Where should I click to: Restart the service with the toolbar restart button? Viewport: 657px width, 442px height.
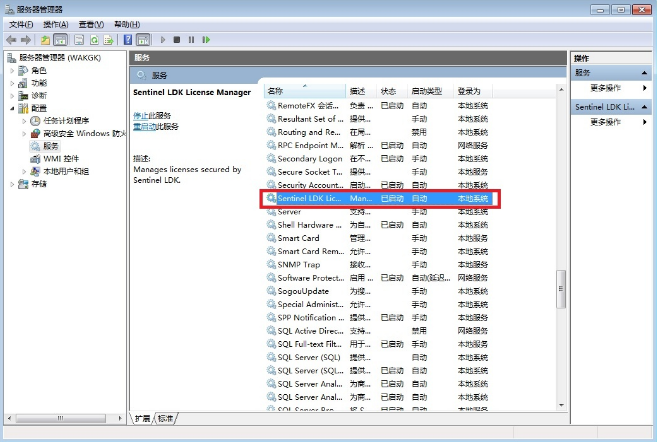click(x=206, y=40)
